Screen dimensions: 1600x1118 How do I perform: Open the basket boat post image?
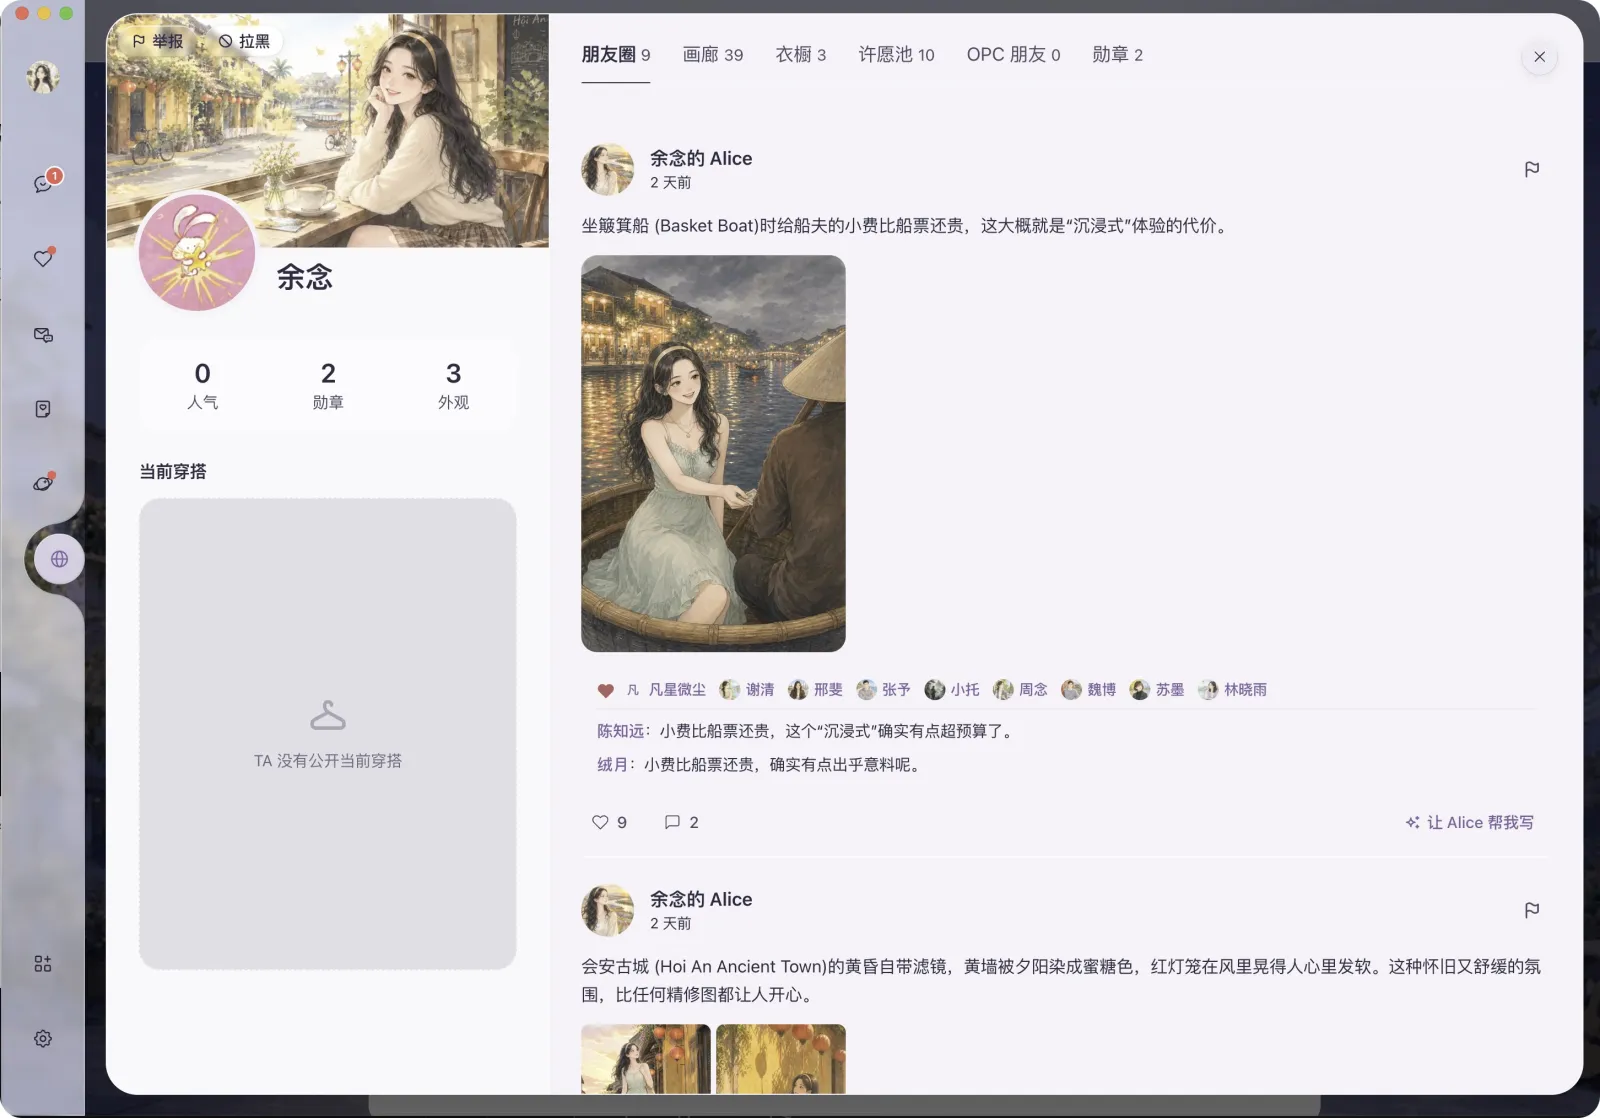click(x=713, y=453)
